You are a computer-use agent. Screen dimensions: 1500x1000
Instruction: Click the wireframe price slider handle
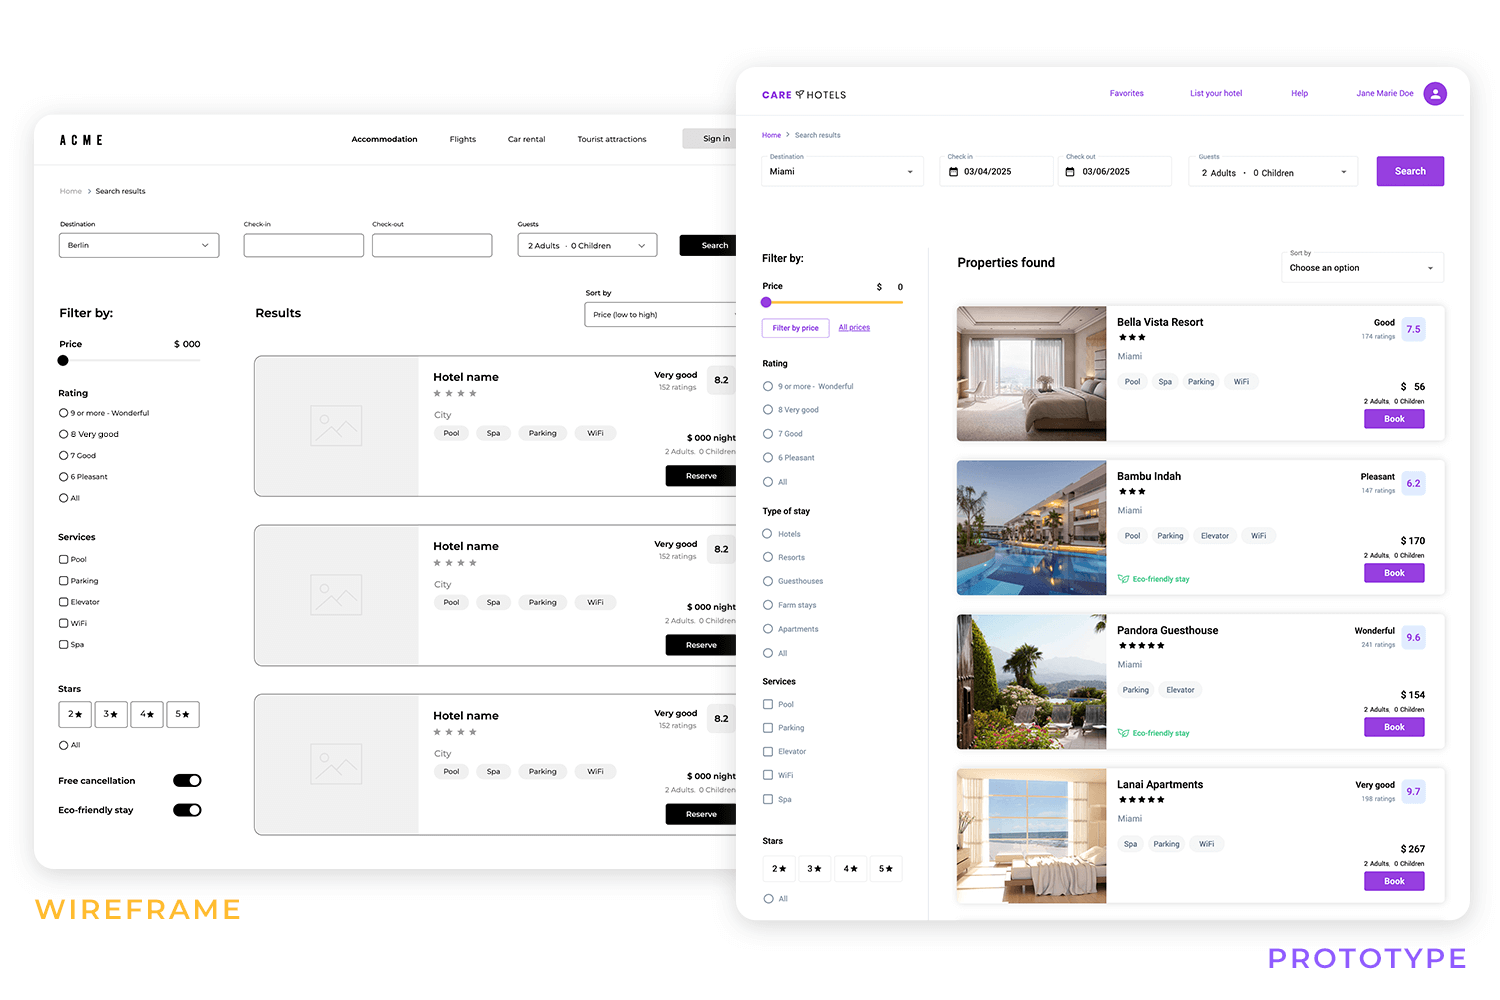63,361
